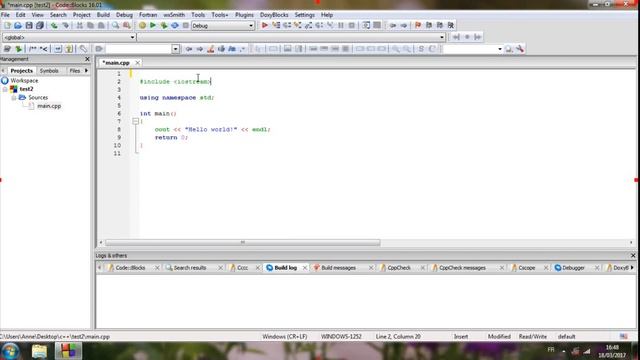Click the Open file toolbar icon
This screenshot has width=640, height=360.
pos(18,25)
